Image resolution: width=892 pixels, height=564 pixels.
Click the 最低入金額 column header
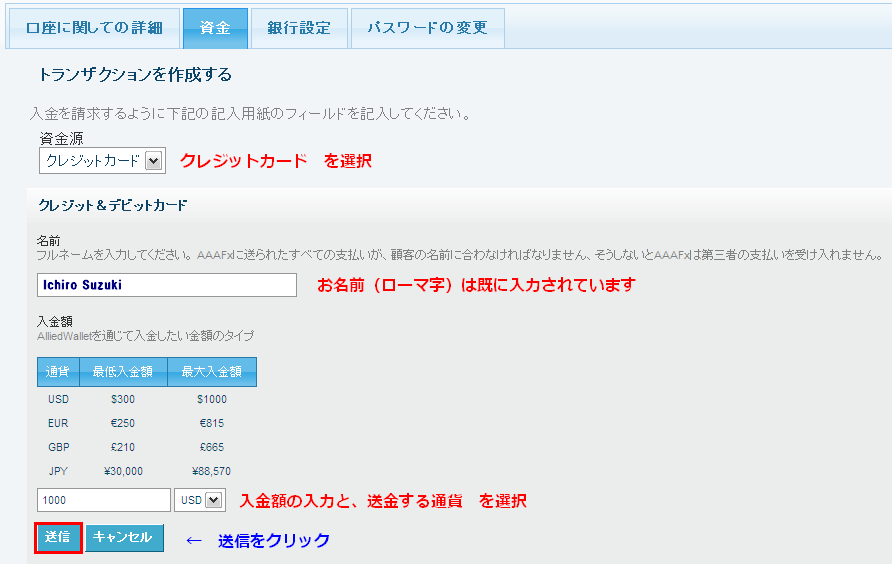tap(123, 372)
